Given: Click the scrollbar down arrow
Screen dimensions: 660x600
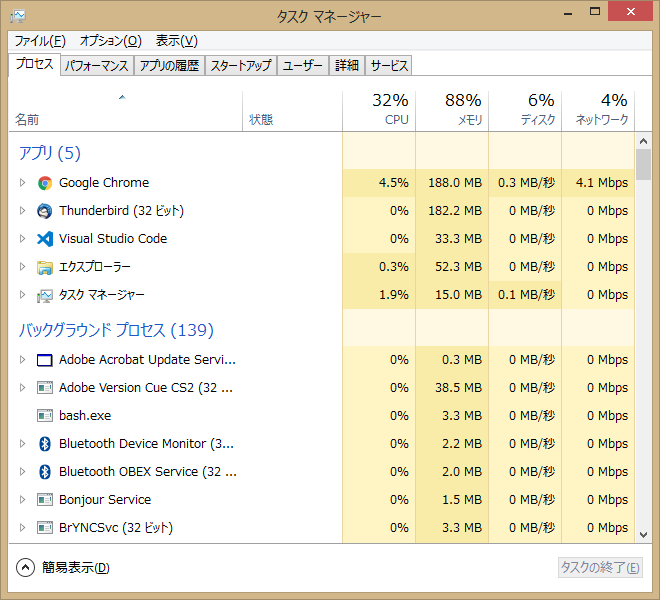Looking at the screenshot, I should tap(643, 535).
